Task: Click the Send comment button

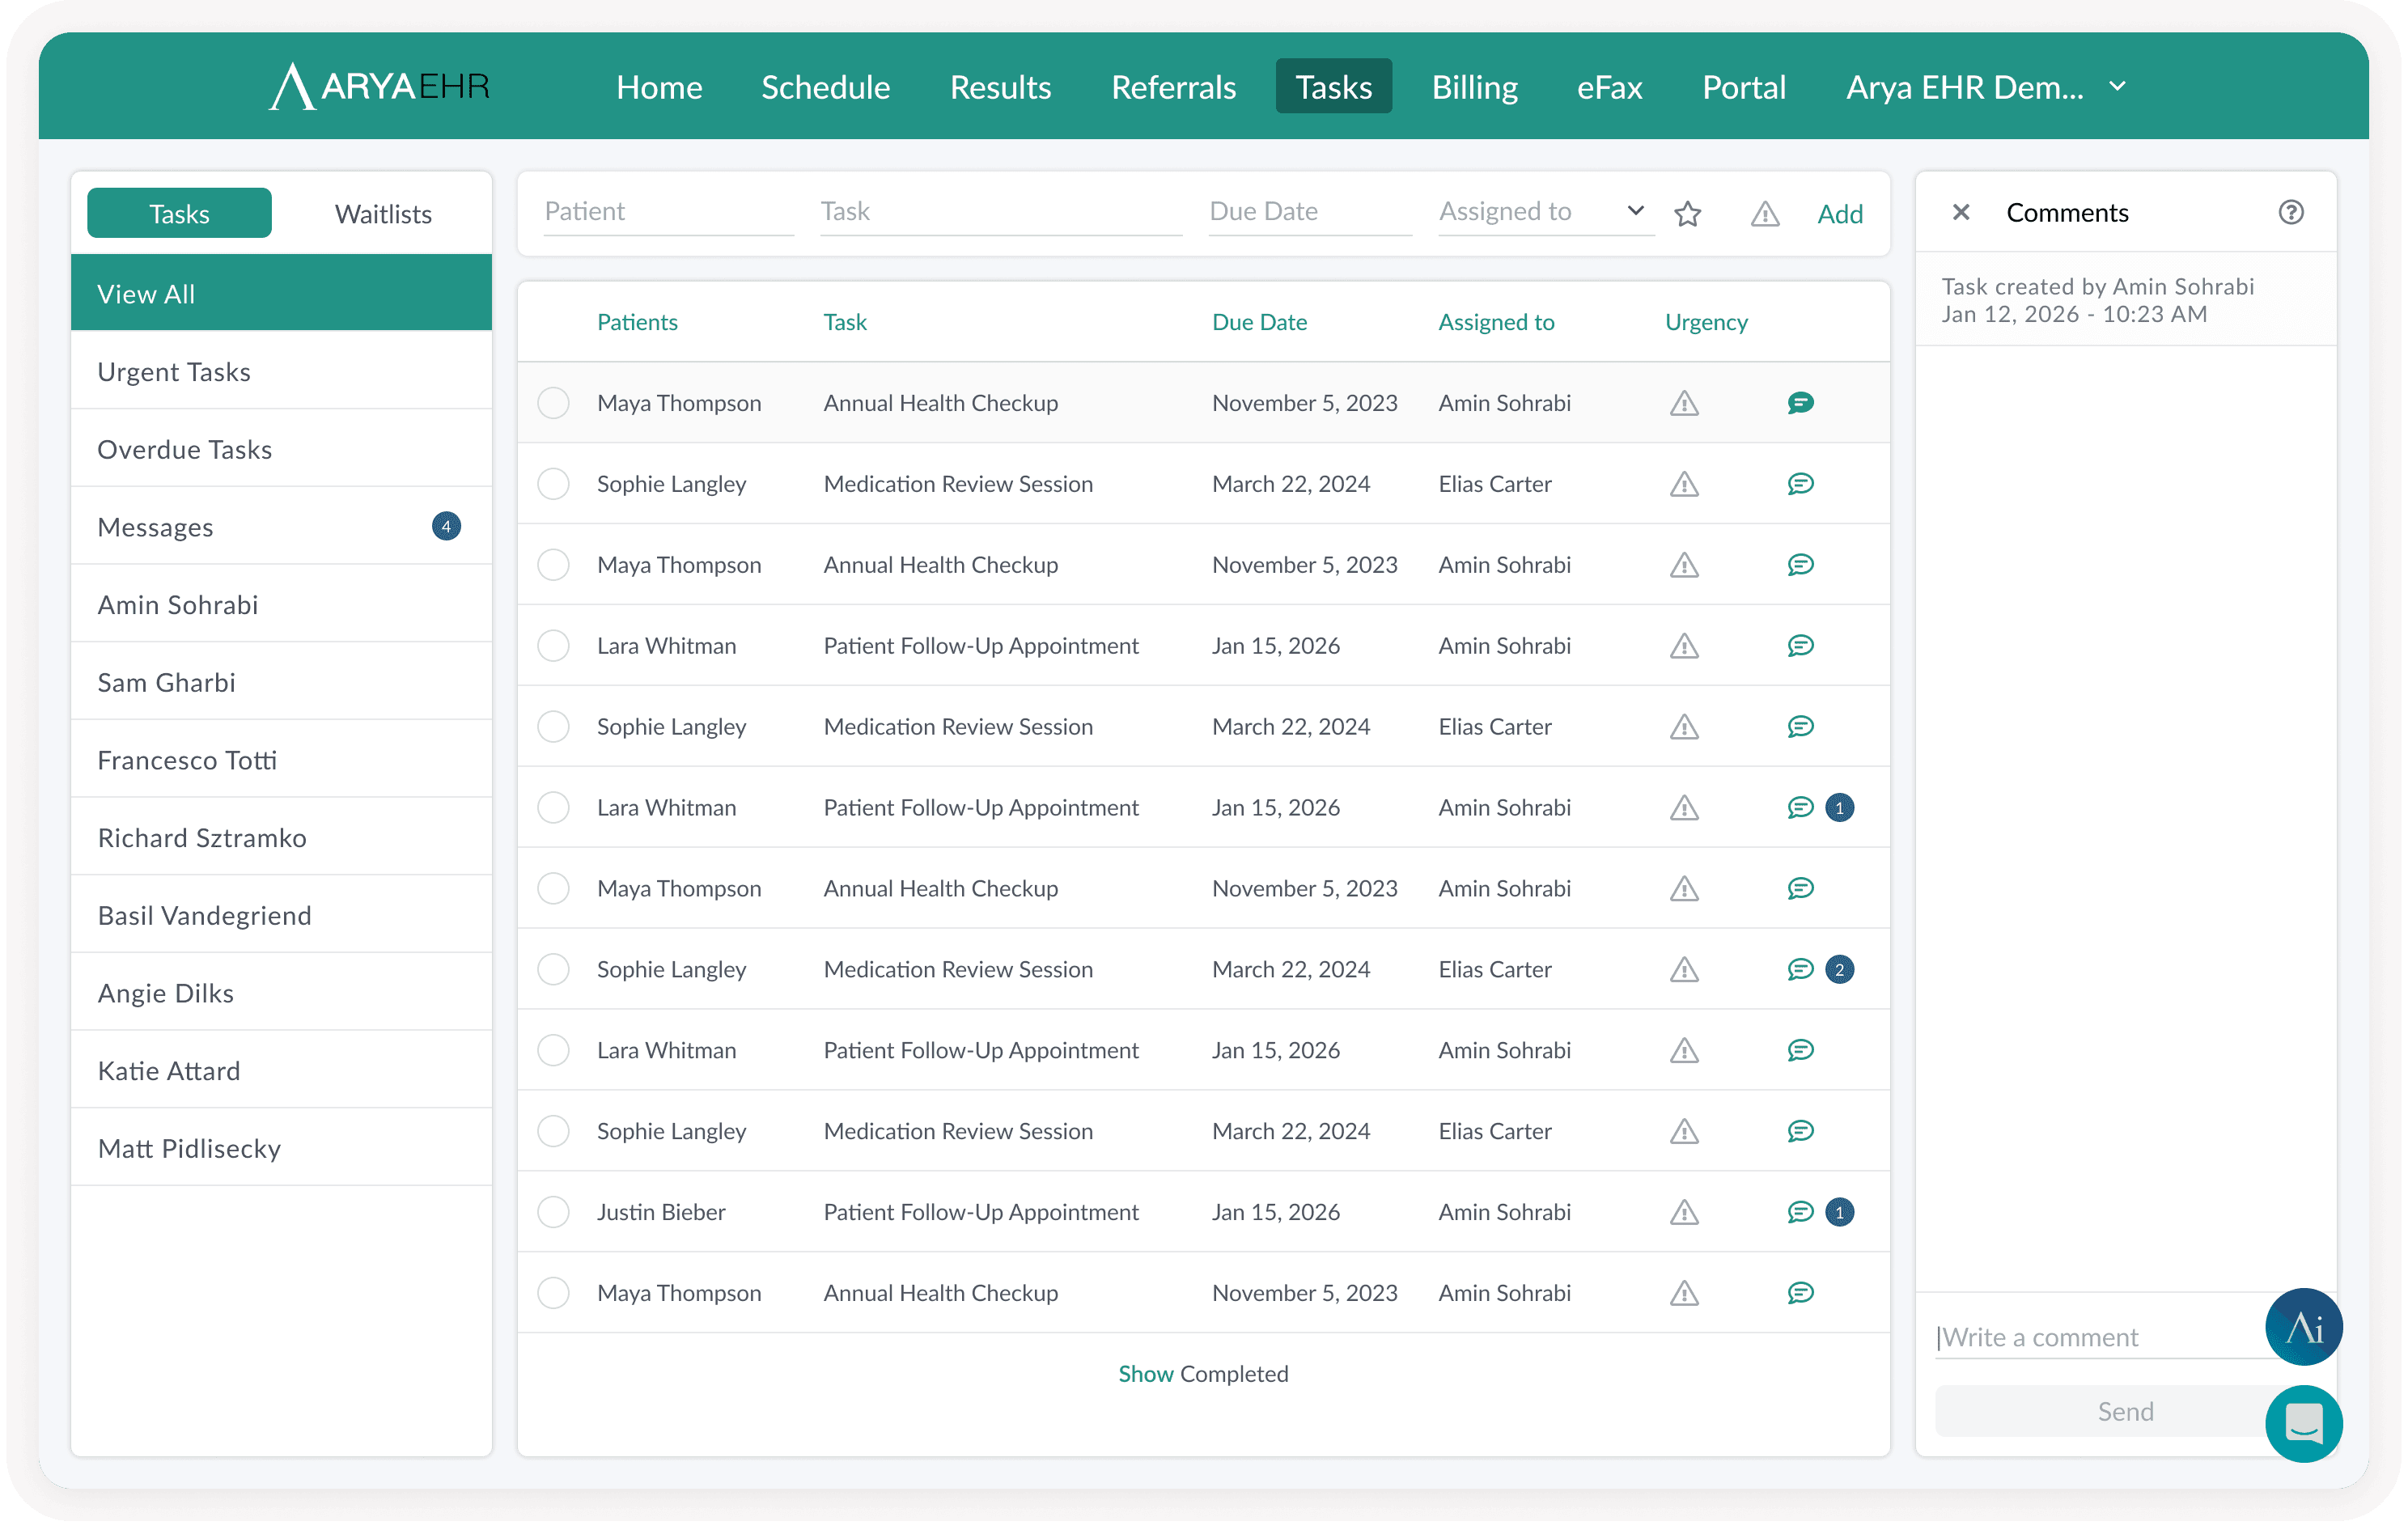Action: tap(2124, 1411)
